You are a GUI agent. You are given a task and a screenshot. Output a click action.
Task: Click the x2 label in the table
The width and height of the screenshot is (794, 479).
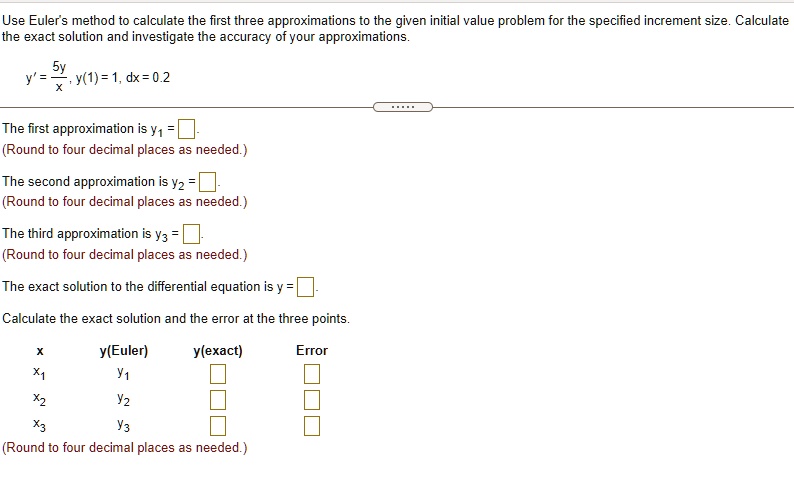(39, 400)
